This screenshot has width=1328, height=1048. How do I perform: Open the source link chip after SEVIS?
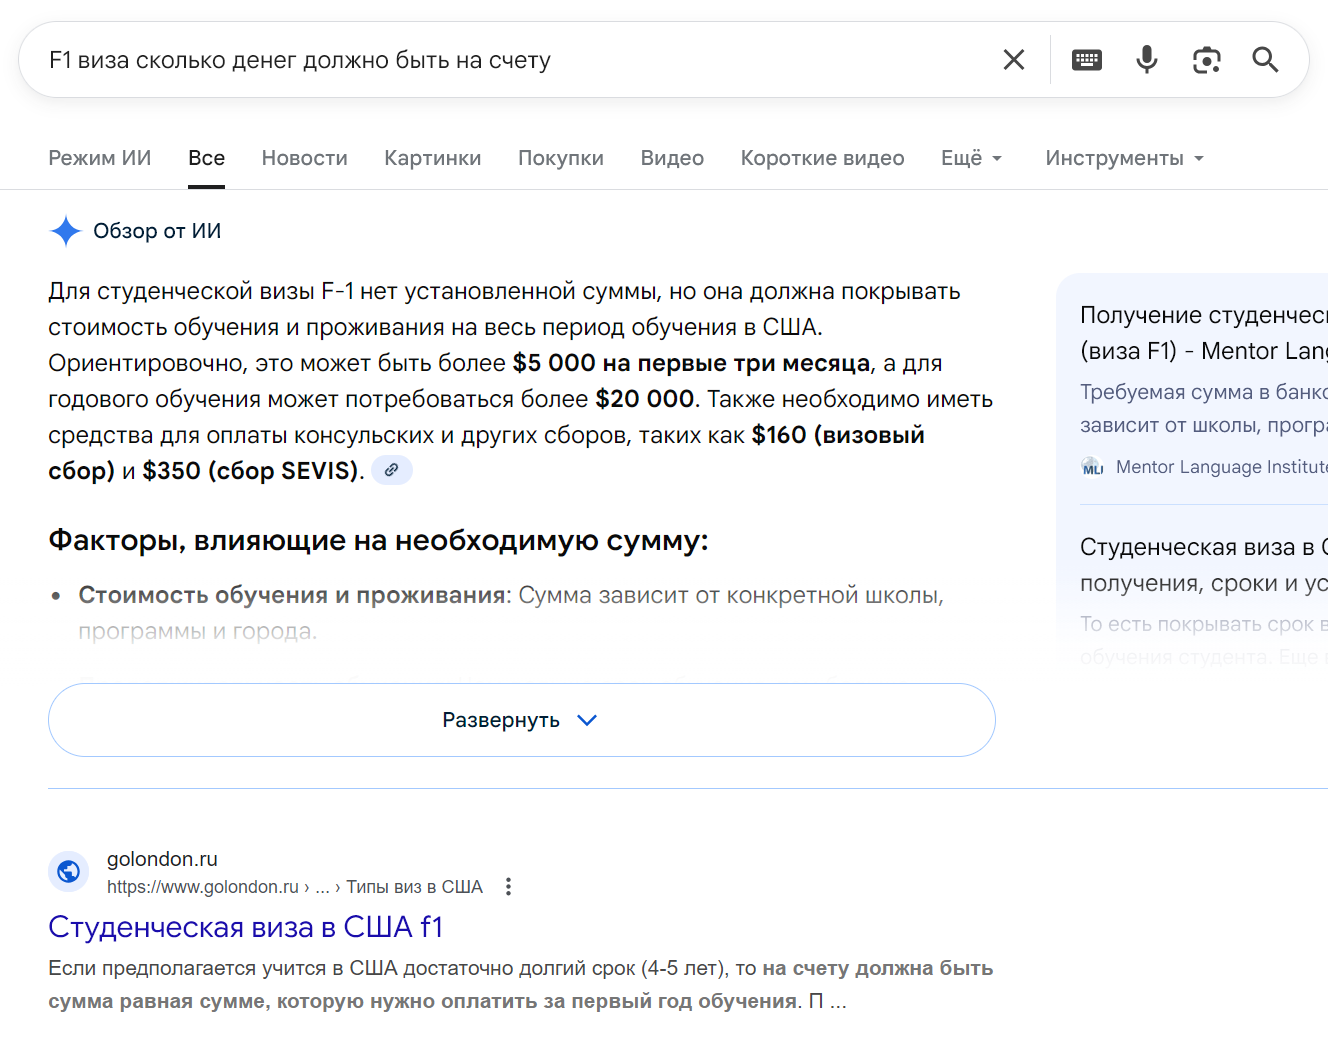pyautogui.click(x=392, y=470)
